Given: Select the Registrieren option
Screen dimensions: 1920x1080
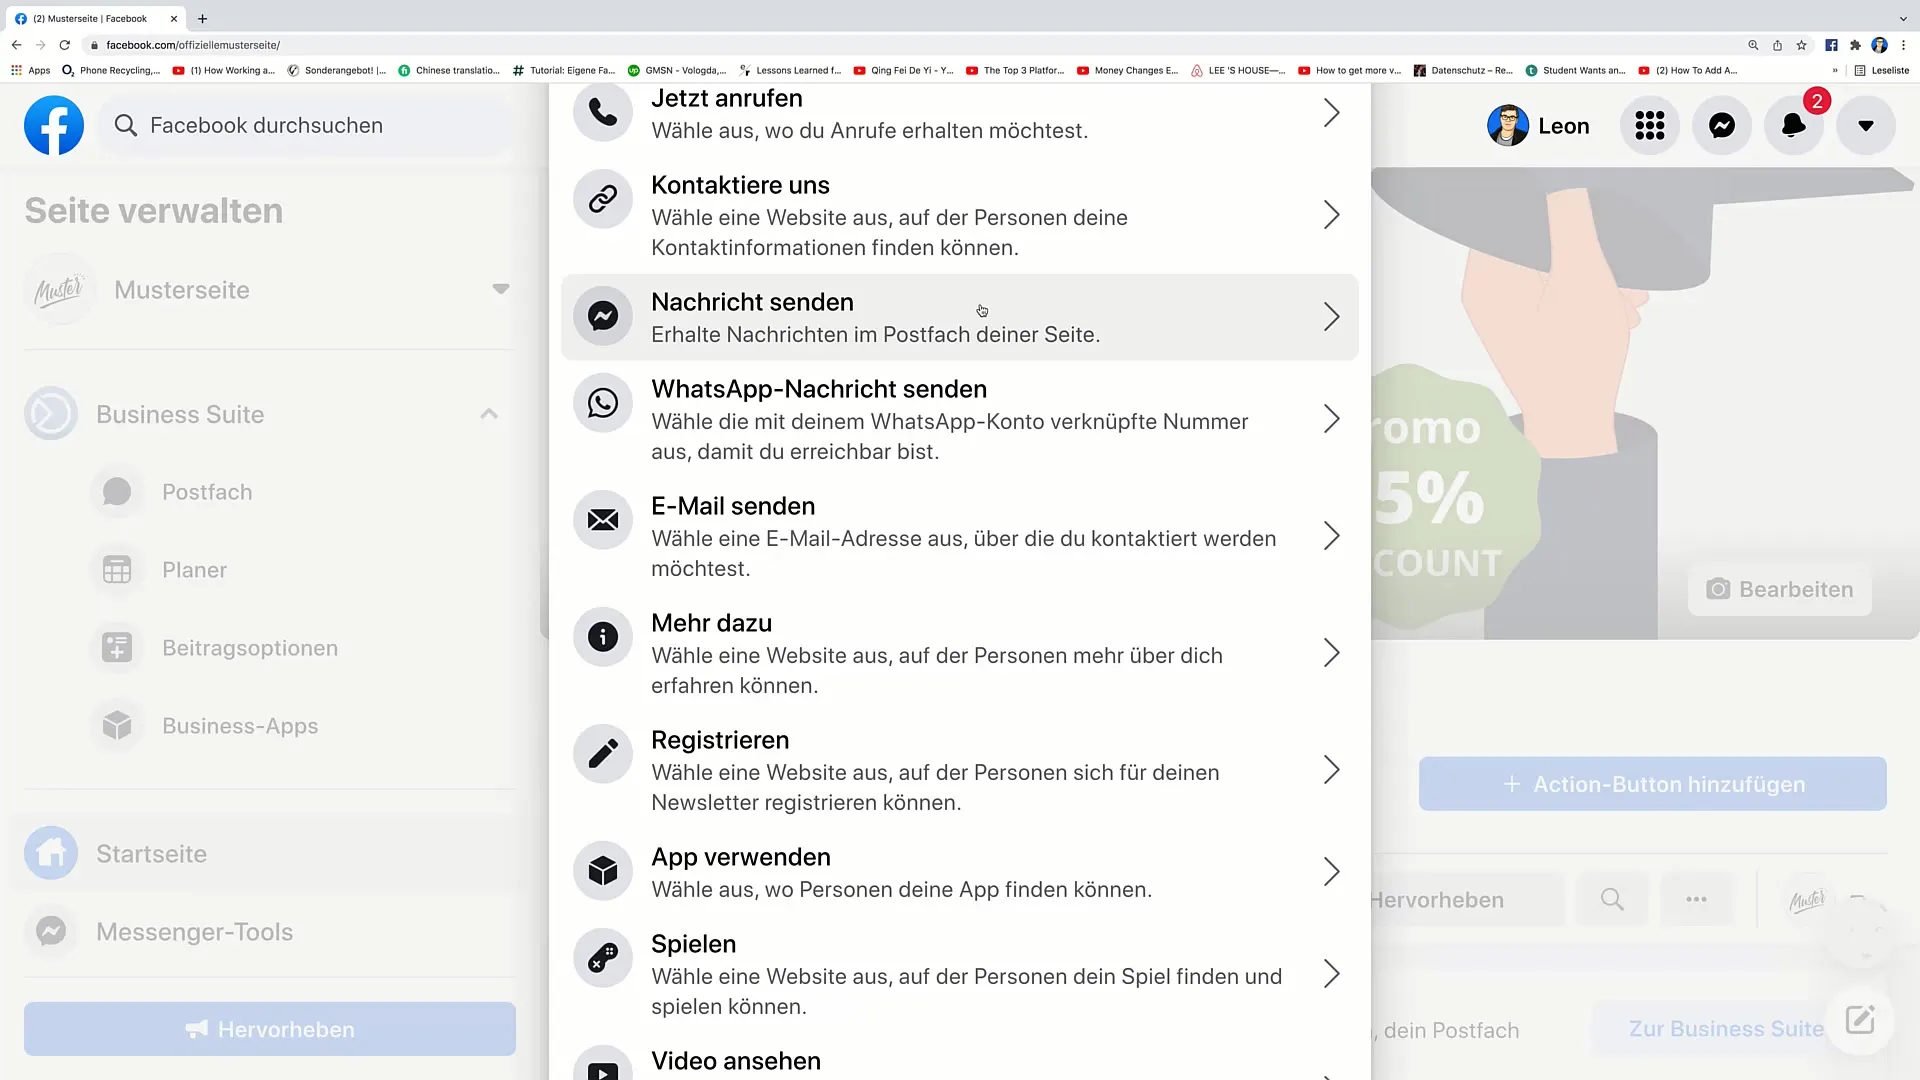Looking at the screenshot, I should tap(960, 770).
